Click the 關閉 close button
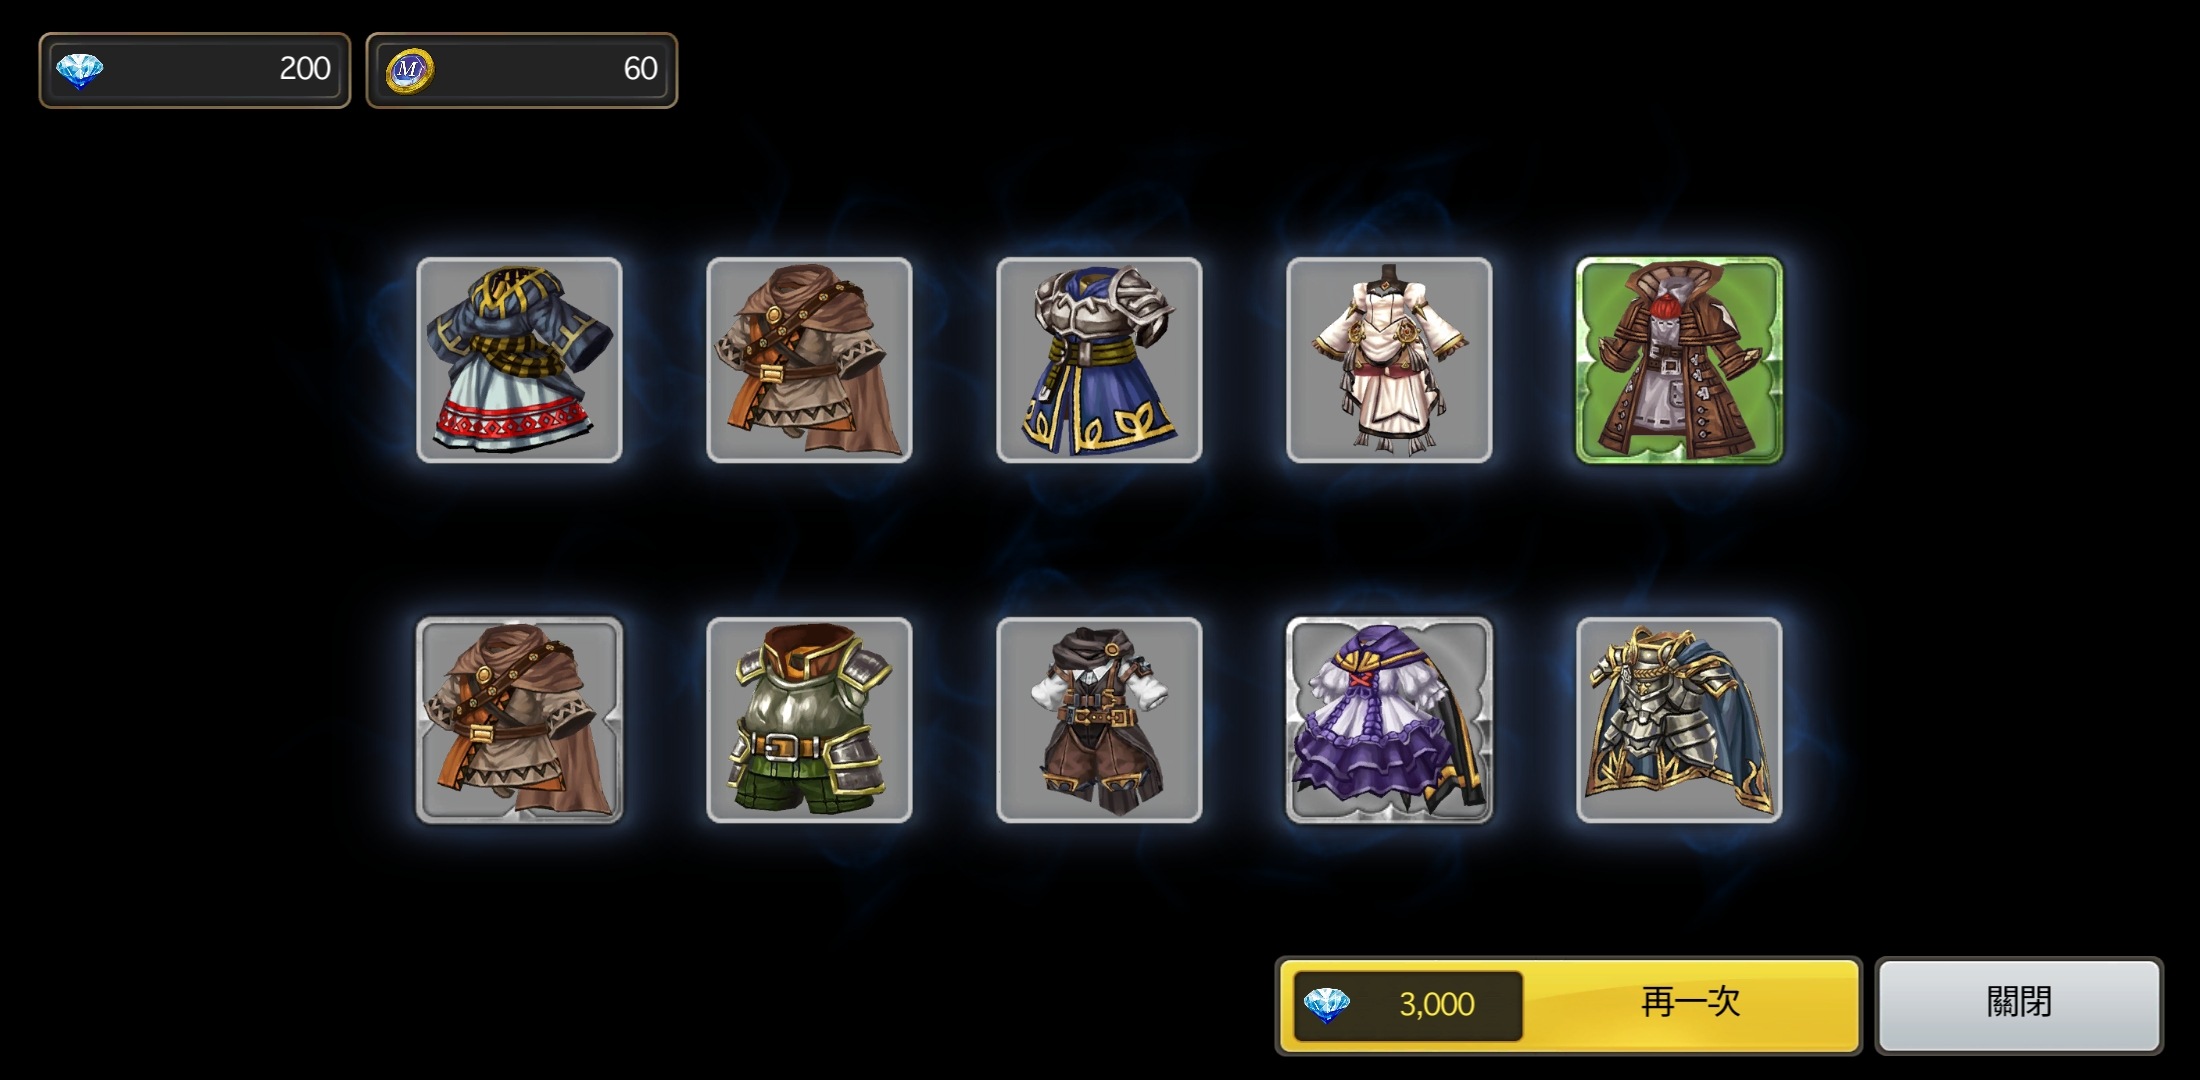 [x=2019, y=1005]
